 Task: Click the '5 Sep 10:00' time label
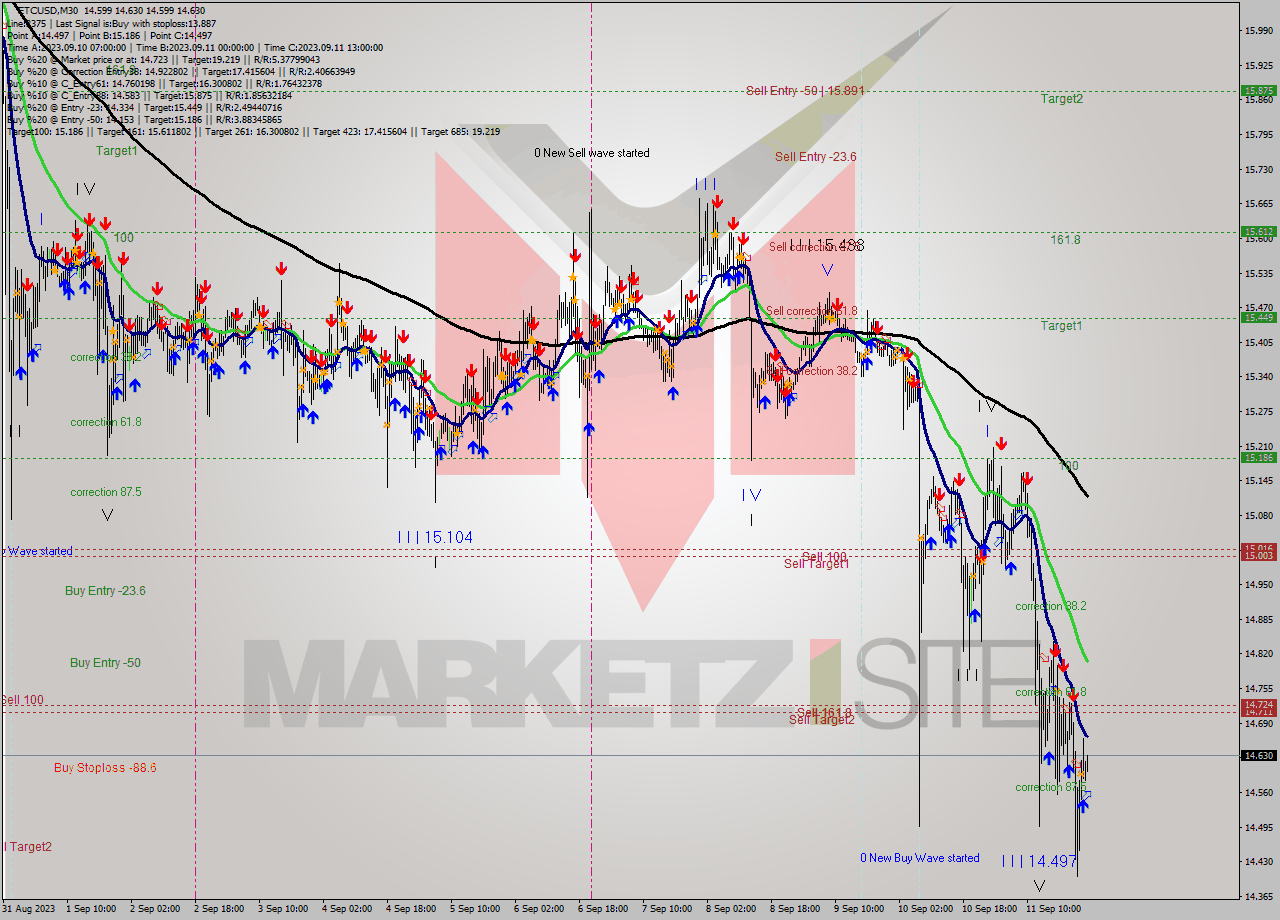coord(475,909)
